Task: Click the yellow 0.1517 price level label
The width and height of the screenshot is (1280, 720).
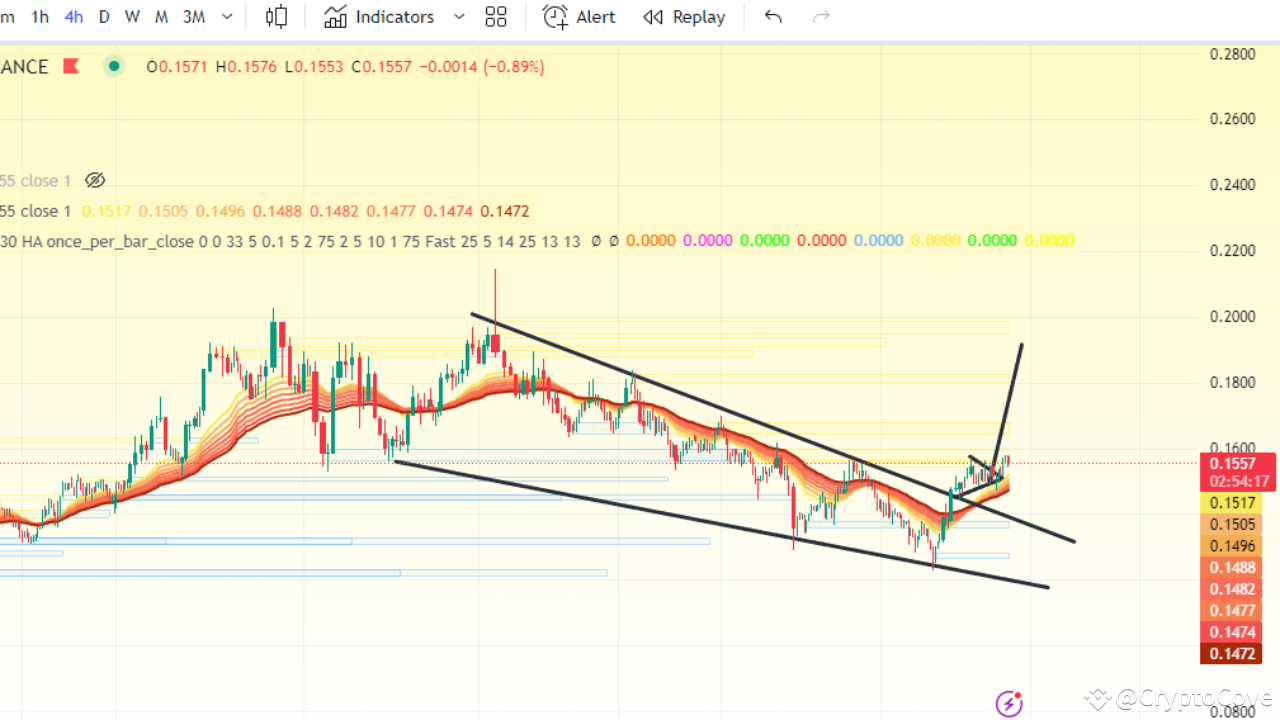Action: pyautogui.click(x=1231, y=502)
